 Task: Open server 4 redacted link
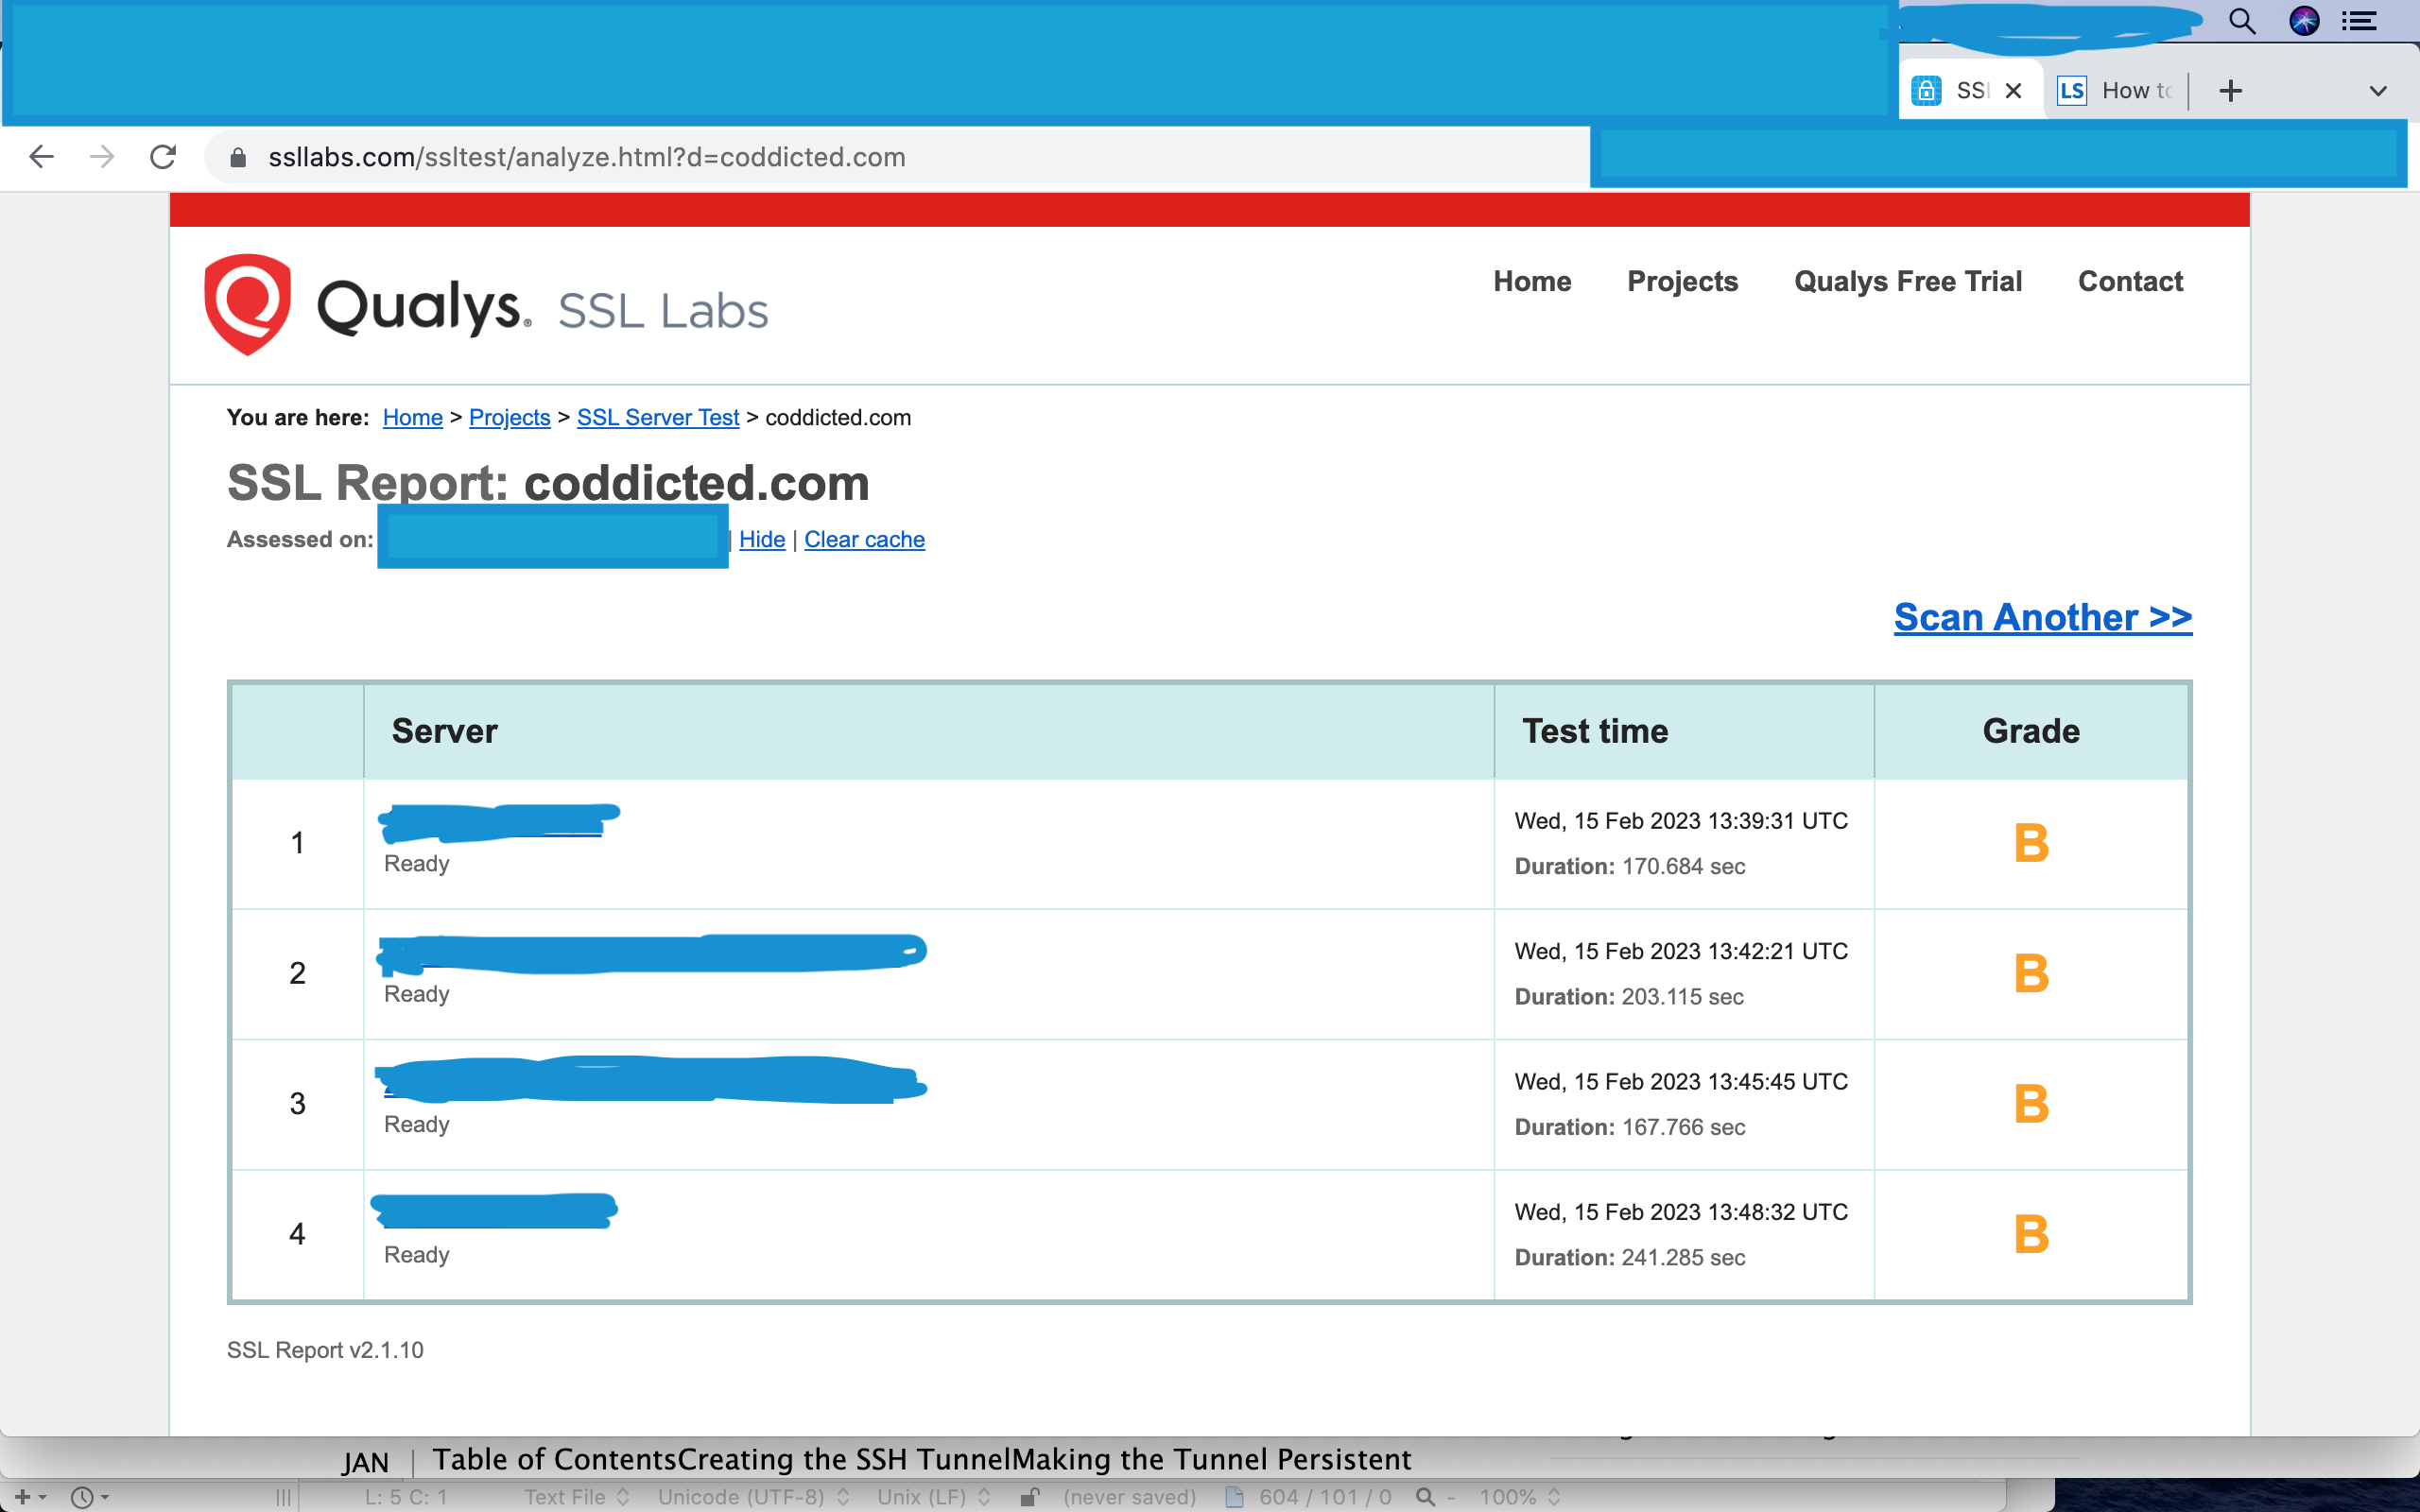(494, 1210)
